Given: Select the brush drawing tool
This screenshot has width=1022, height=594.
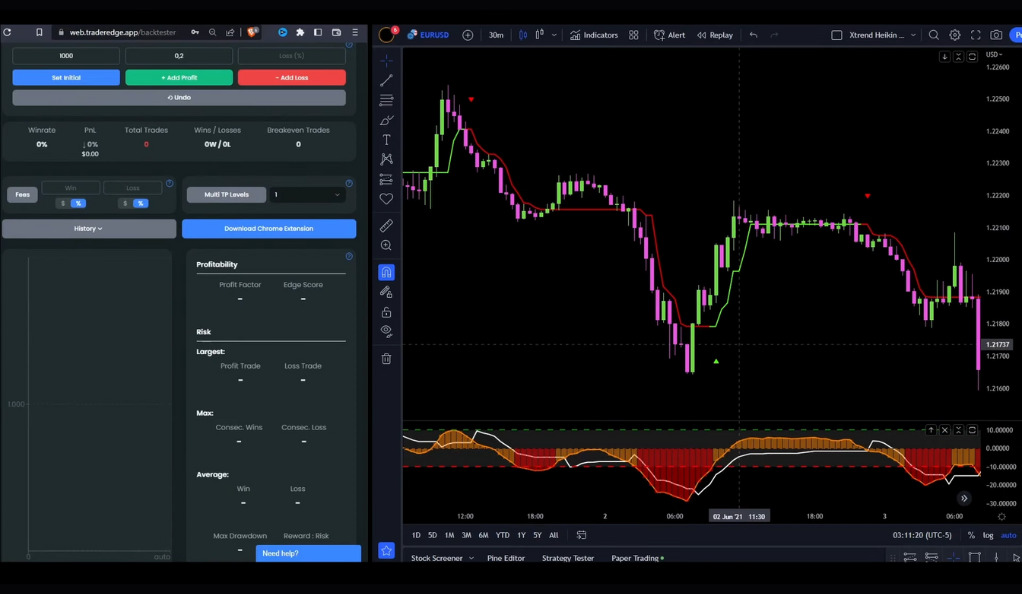Looking at the screenshot, I should coord(387,121).
